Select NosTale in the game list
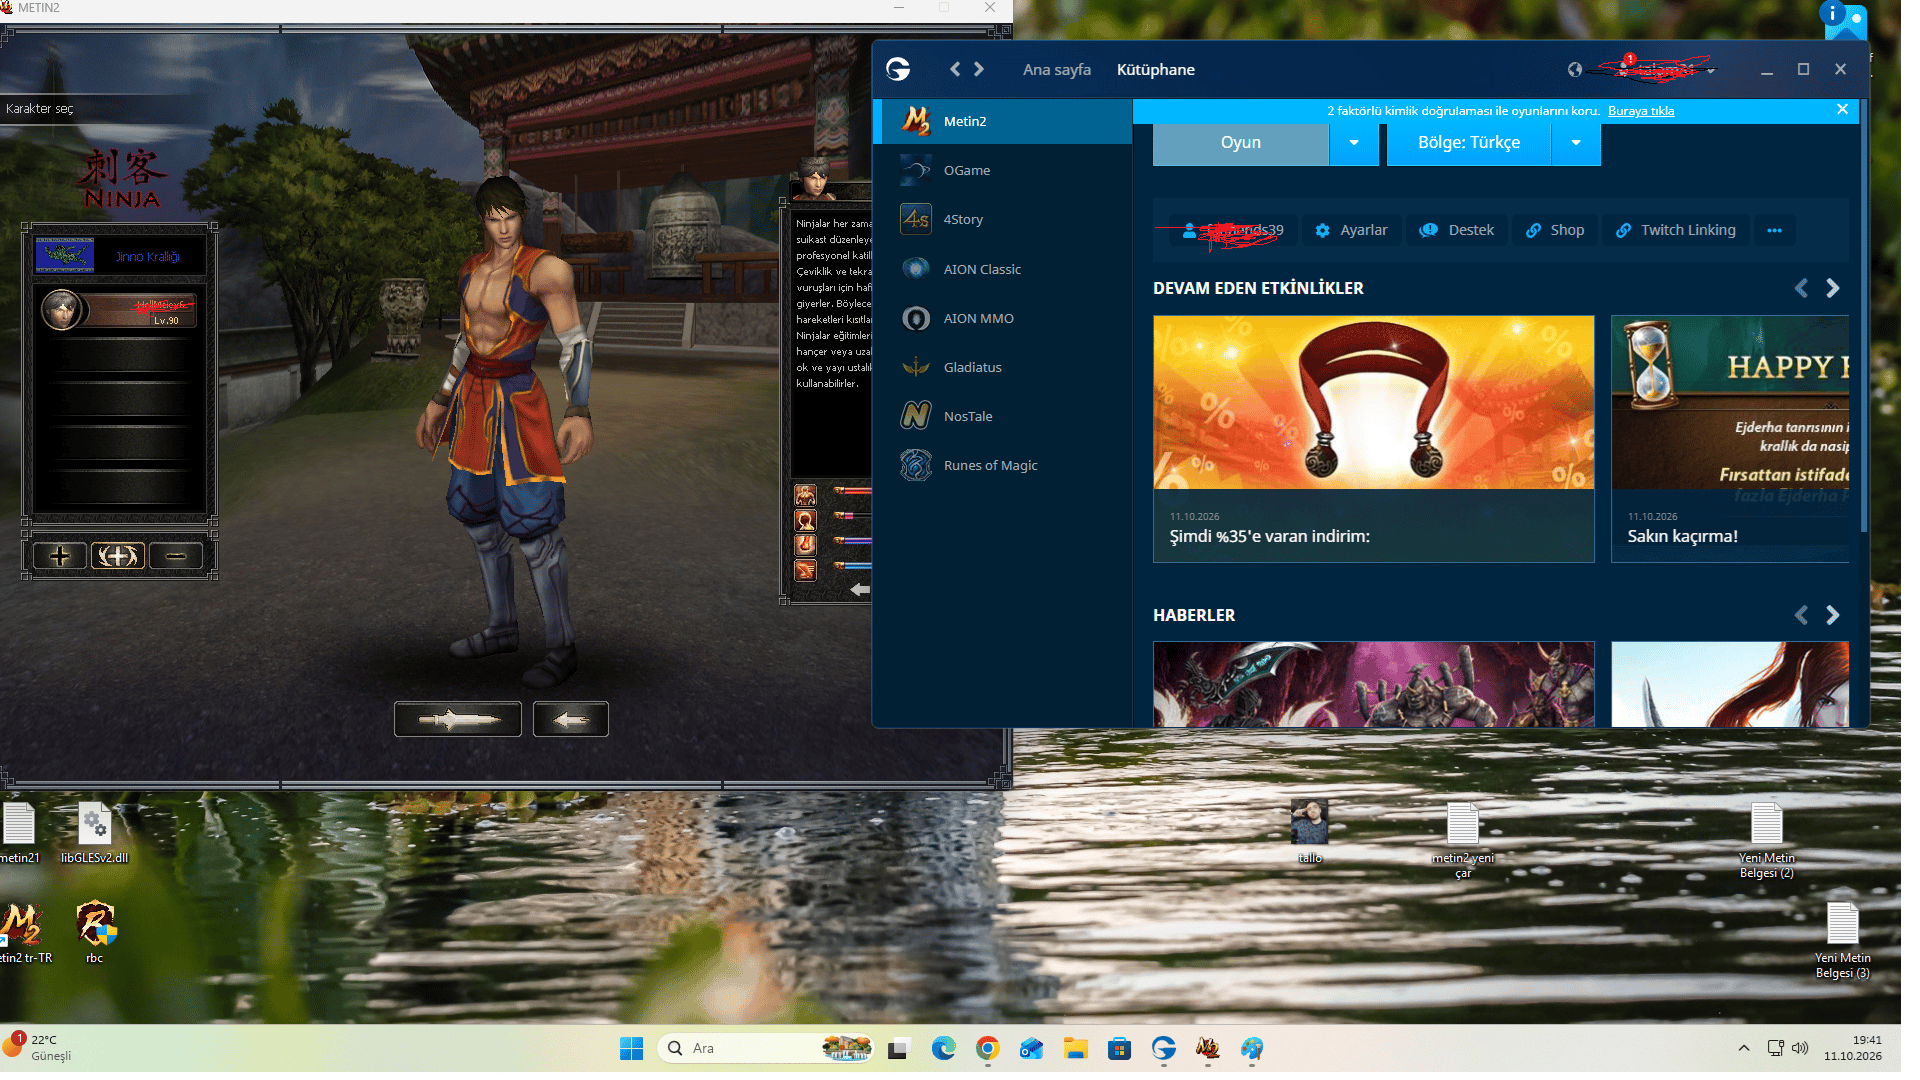 1002,416
